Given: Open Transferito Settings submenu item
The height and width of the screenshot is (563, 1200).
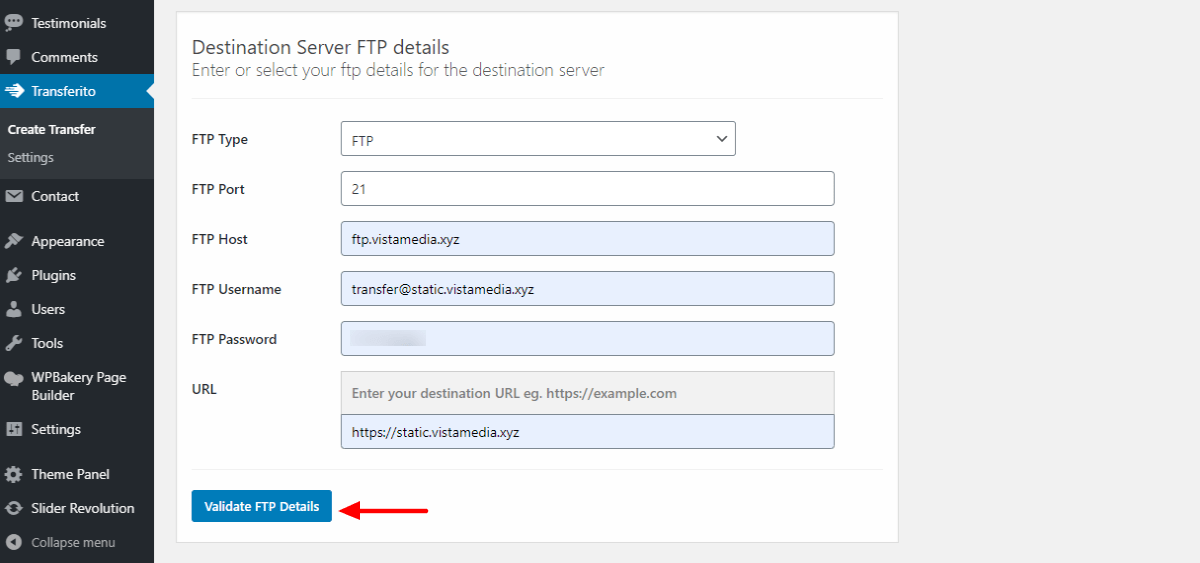Looking at the screenshot, I should click(30, 157).
